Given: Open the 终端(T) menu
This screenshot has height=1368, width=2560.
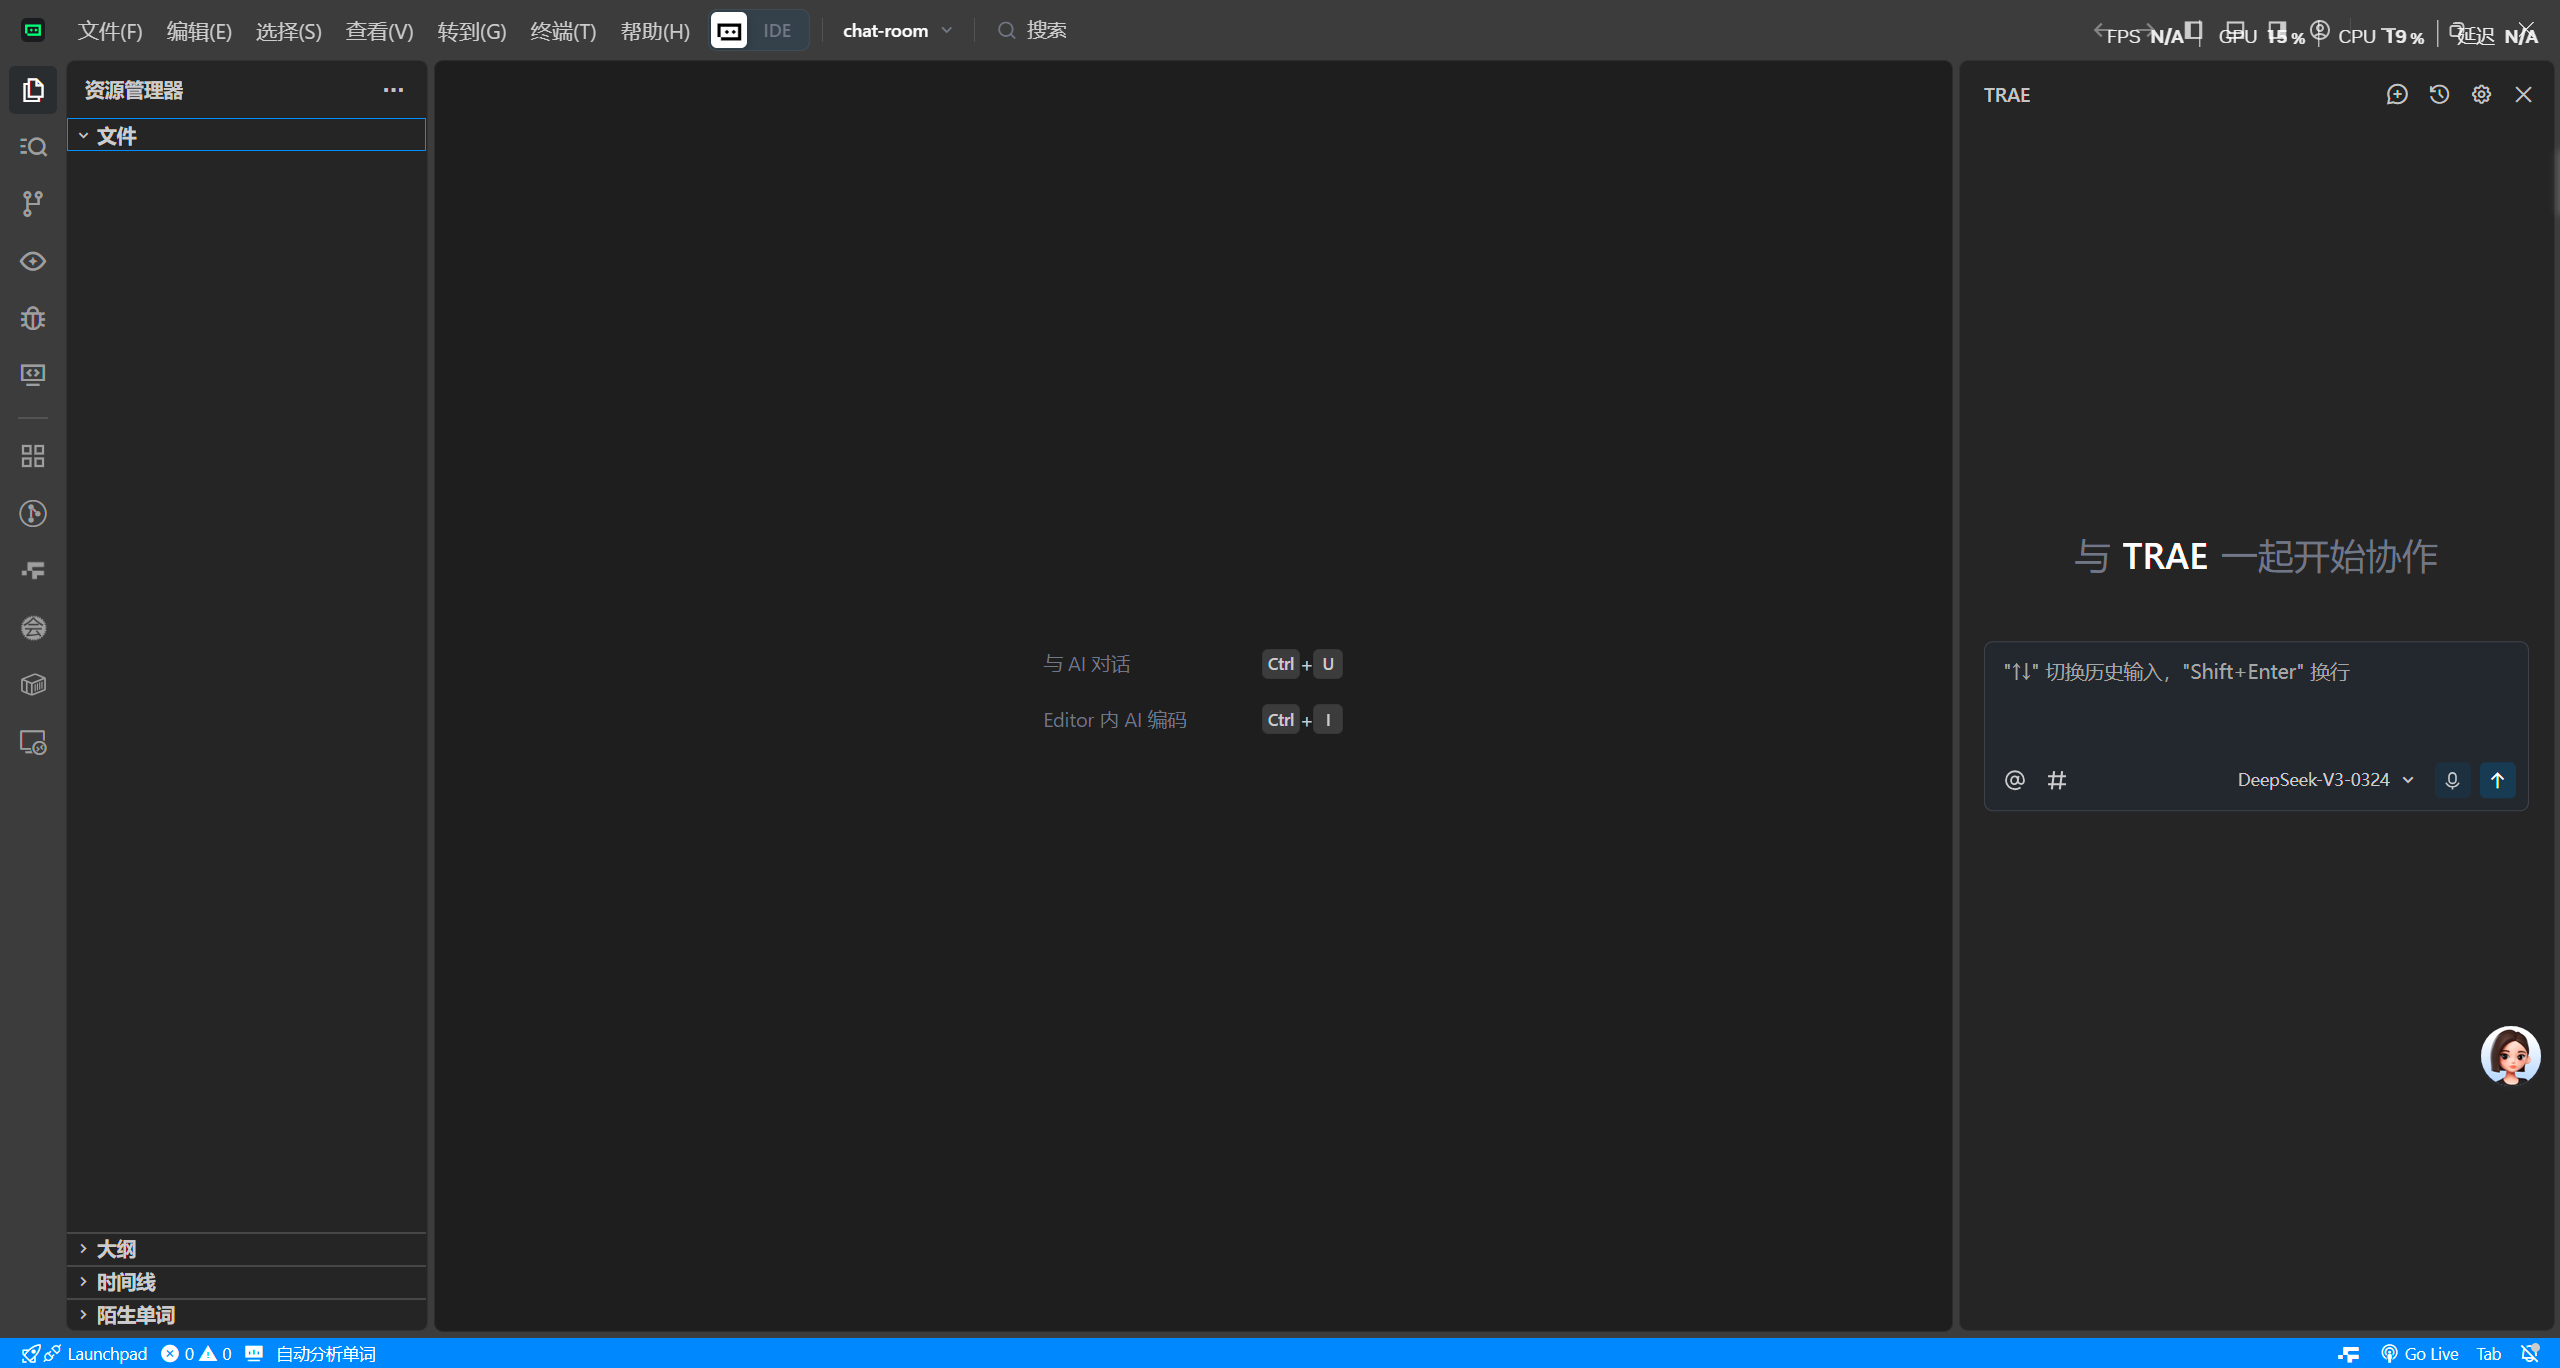Looking at the screenshot, I should tap(563, 31).
